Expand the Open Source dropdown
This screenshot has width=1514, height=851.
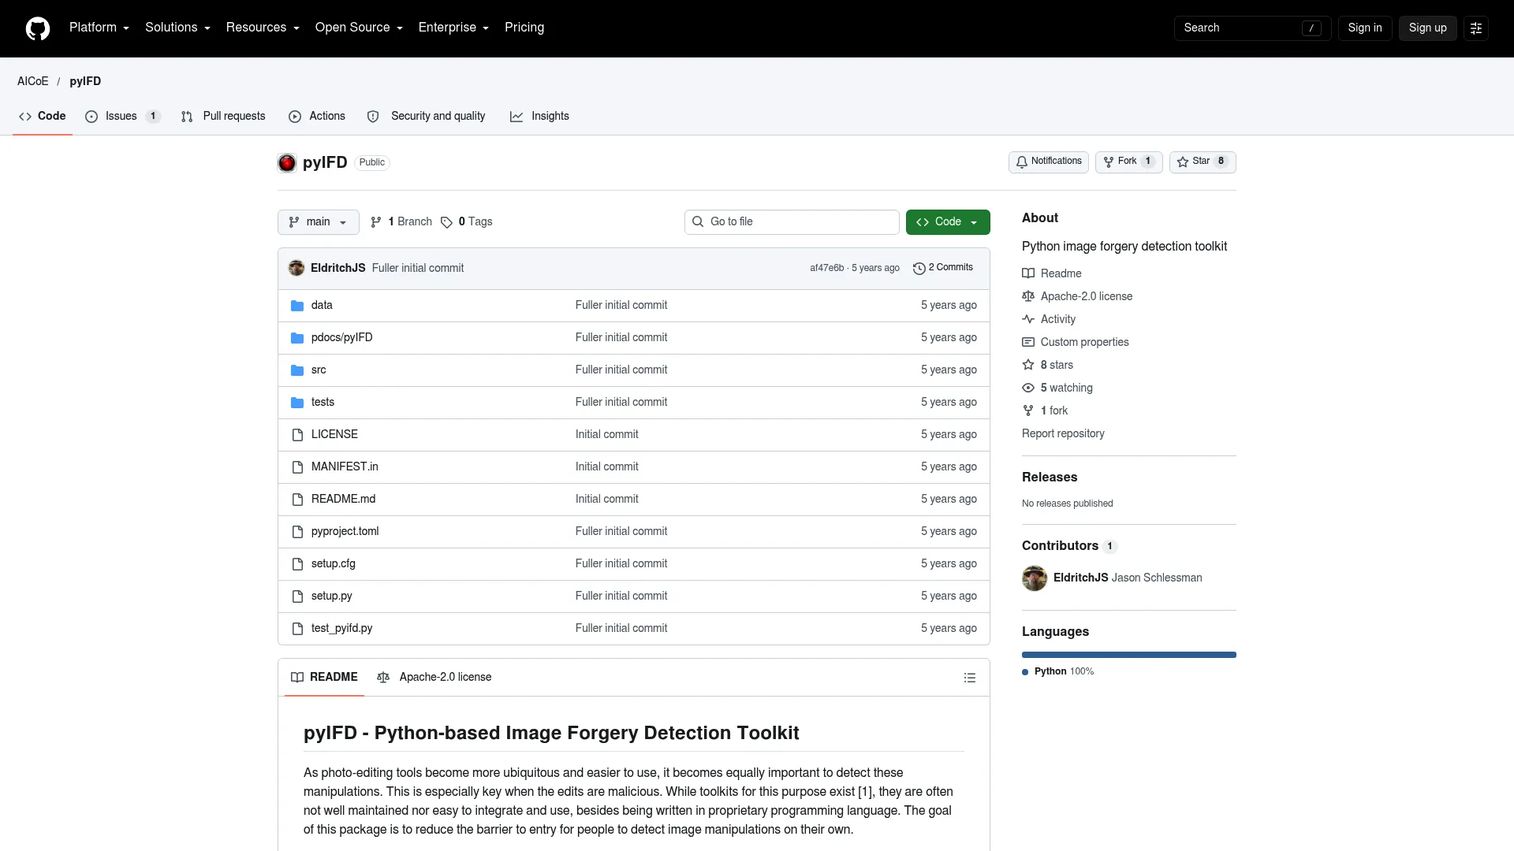pyautogui.click(x=359, y=28)
